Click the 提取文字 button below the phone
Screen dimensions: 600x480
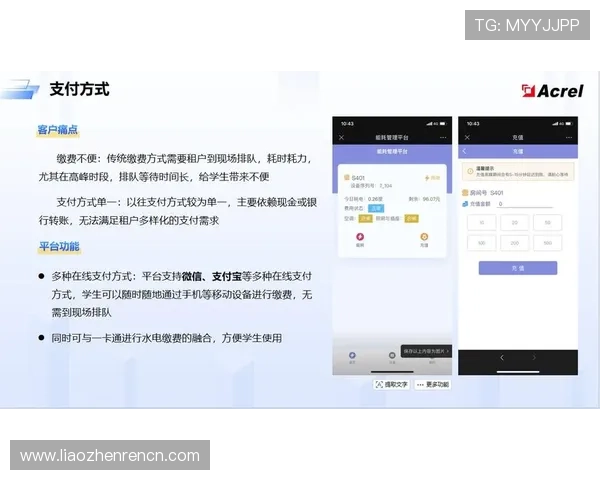391,384
